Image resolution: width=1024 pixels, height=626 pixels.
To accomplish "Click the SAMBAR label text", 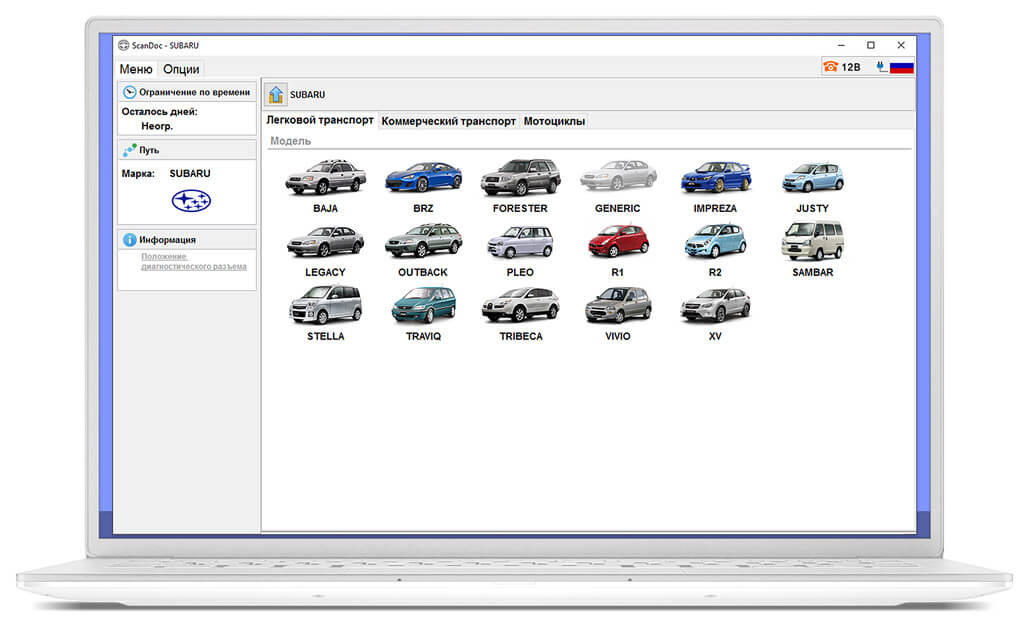I will (x=813, y=272).
